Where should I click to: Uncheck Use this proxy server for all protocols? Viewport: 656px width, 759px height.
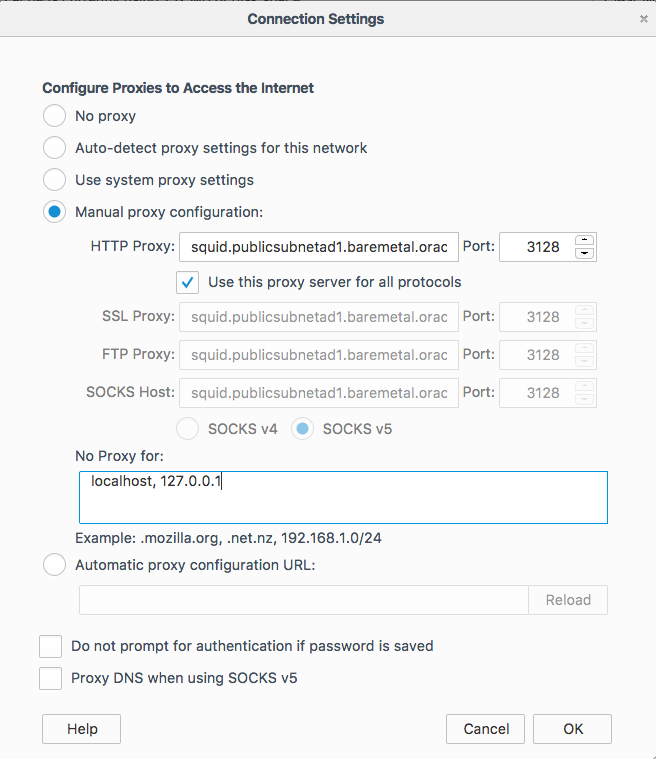[x=187, y=282]
